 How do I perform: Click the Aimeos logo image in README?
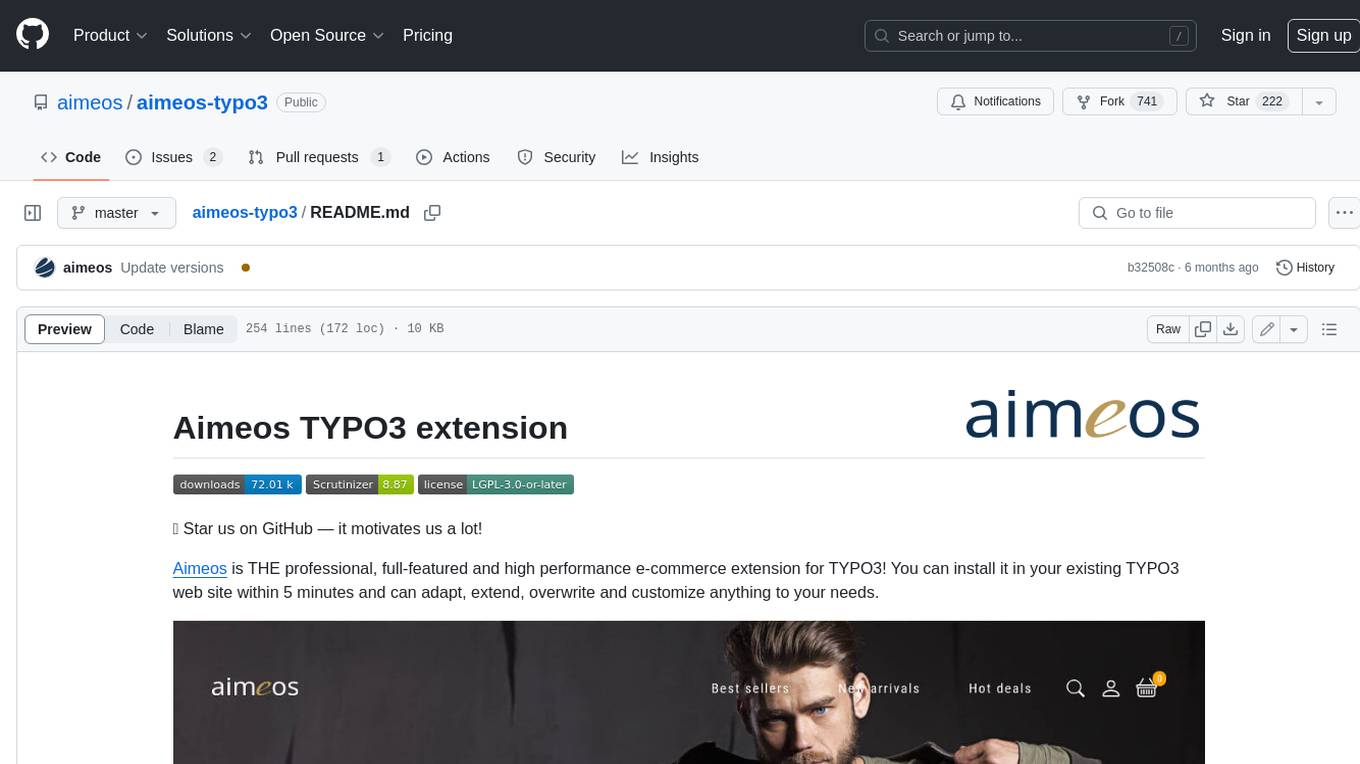(1082, 416)
